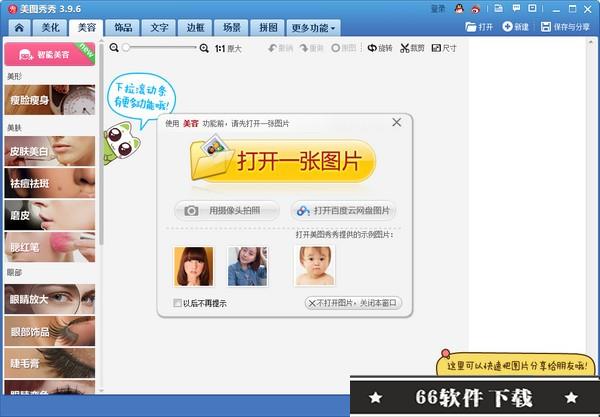The image size is (600, 417).
Task: Open the 拼图 tab
Action: point(268,28)
